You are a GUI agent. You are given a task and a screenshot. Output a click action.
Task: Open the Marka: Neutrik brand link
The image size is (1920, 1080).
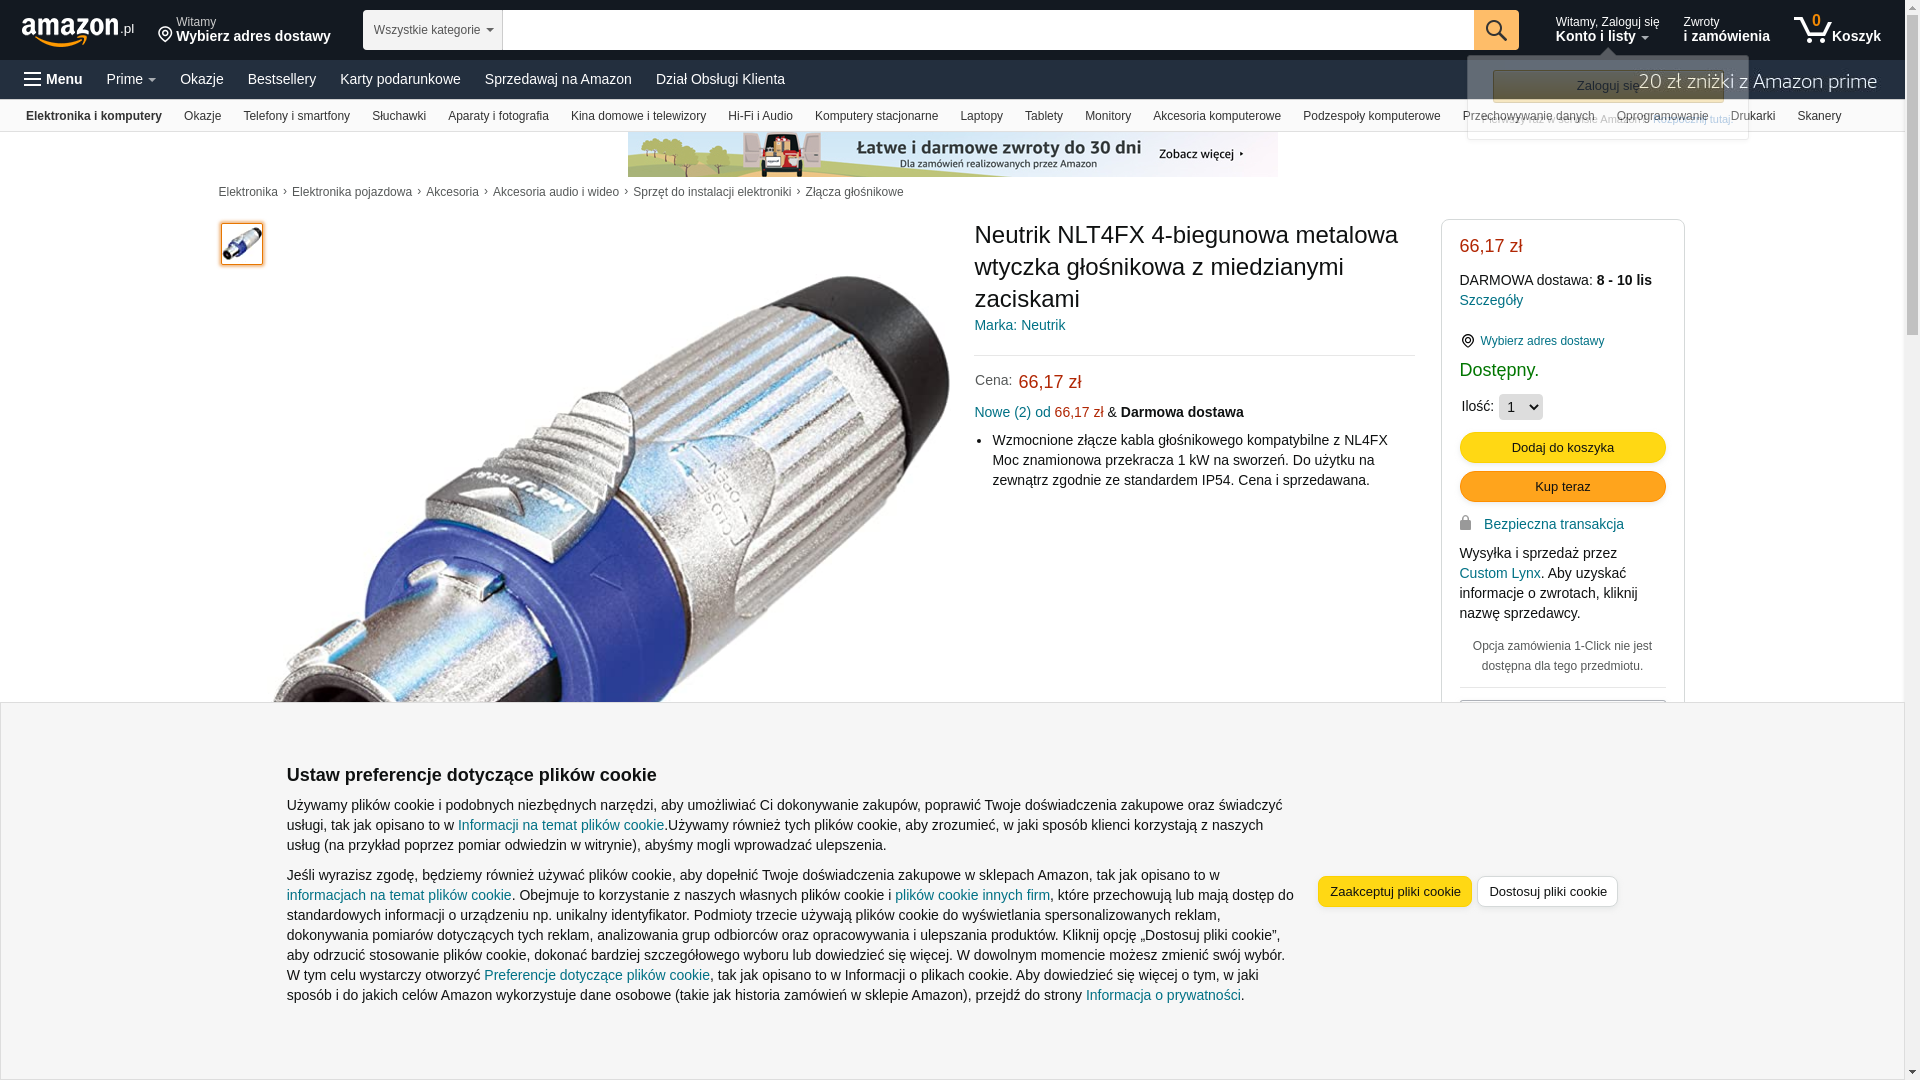click(x=1019, y=325)
